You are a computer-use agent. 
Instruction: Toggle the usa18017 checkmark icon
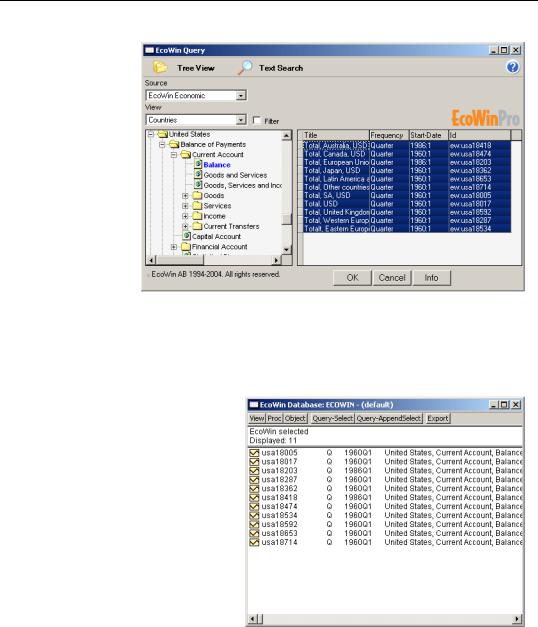[x=254, y=461]
